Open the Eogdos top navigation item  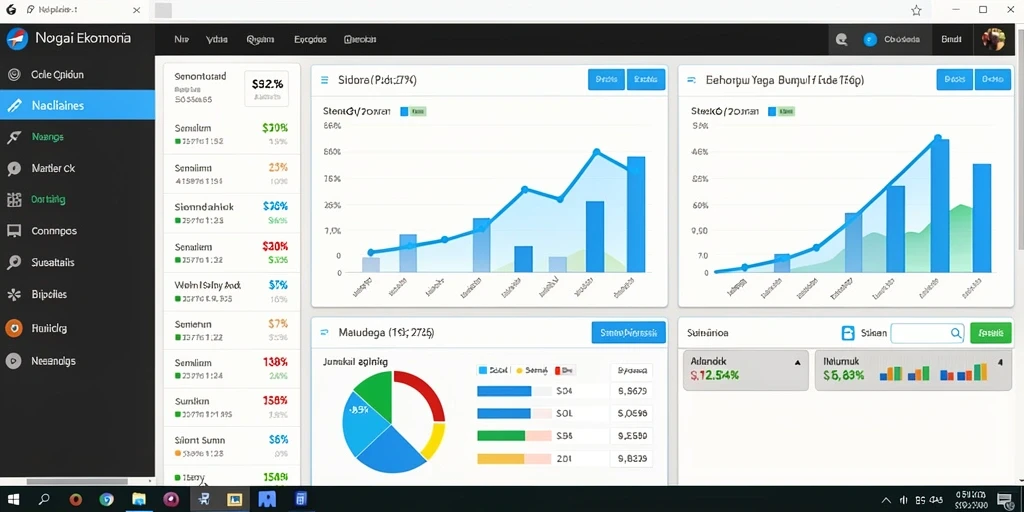tap(310, 39)
